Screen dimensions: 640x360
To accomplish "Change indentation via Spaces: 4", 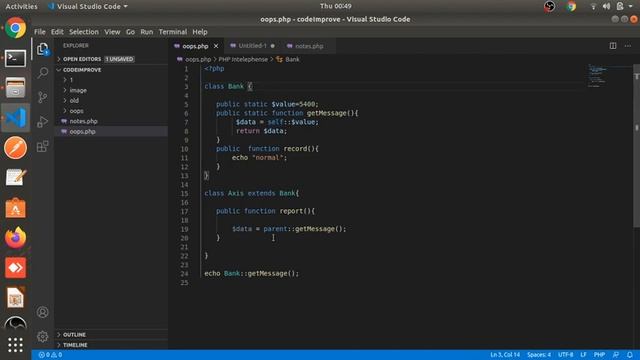I will tap(539, 355).
